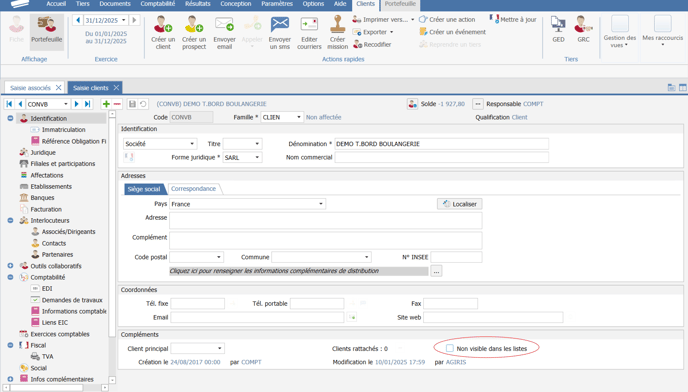This screenshot has height=392, width=688.
Task: Click the Créer un prospect icon
Action: click(194, 24)
